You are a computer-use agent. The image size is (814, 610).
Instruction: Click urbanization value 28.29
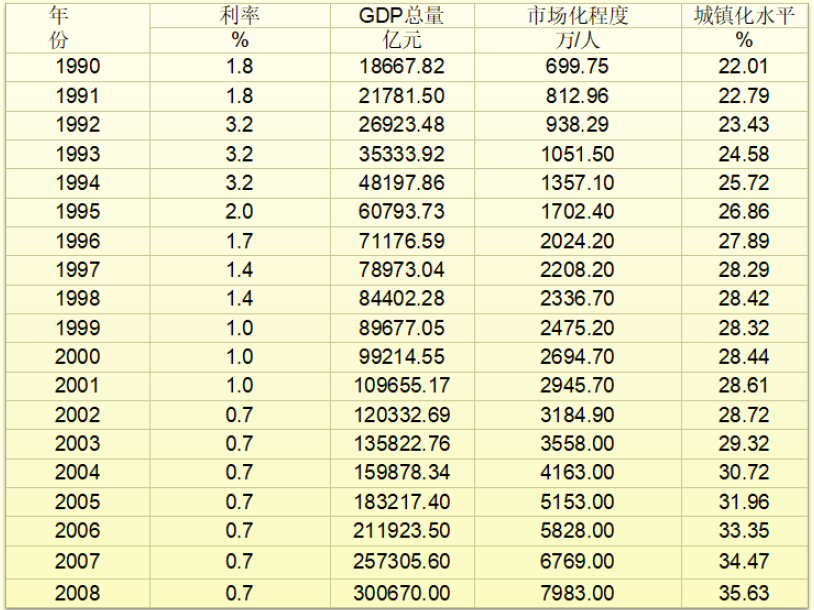tap(743, 269)
